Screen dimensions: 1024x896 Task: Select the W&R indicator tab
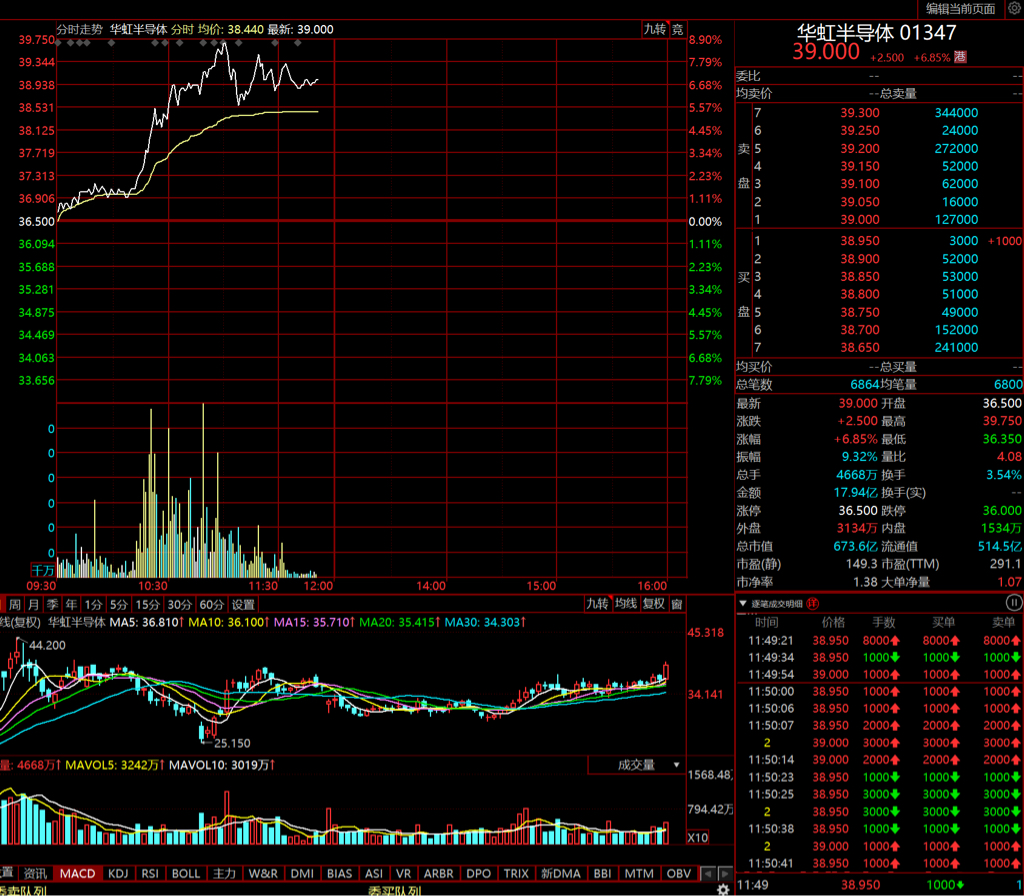coord(263,873)
